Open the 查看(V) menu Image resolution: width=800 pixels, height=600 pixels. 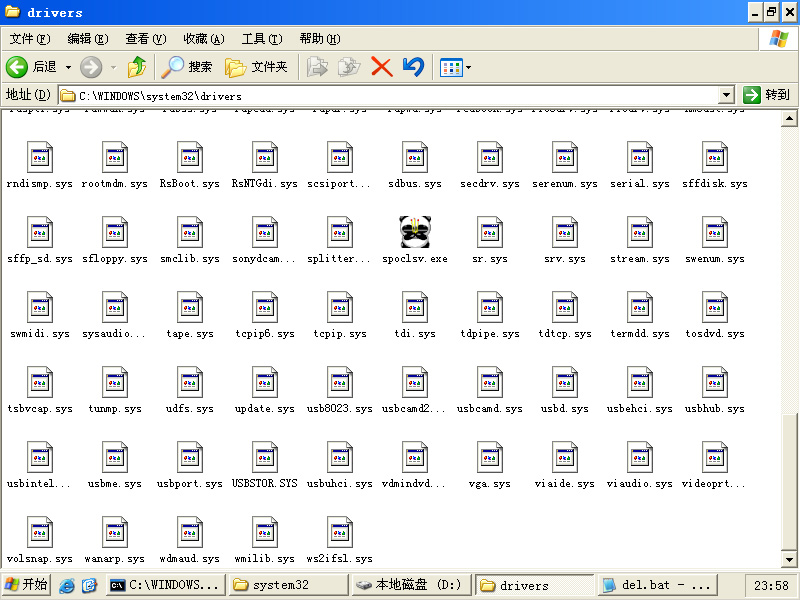tap(146, 39)
